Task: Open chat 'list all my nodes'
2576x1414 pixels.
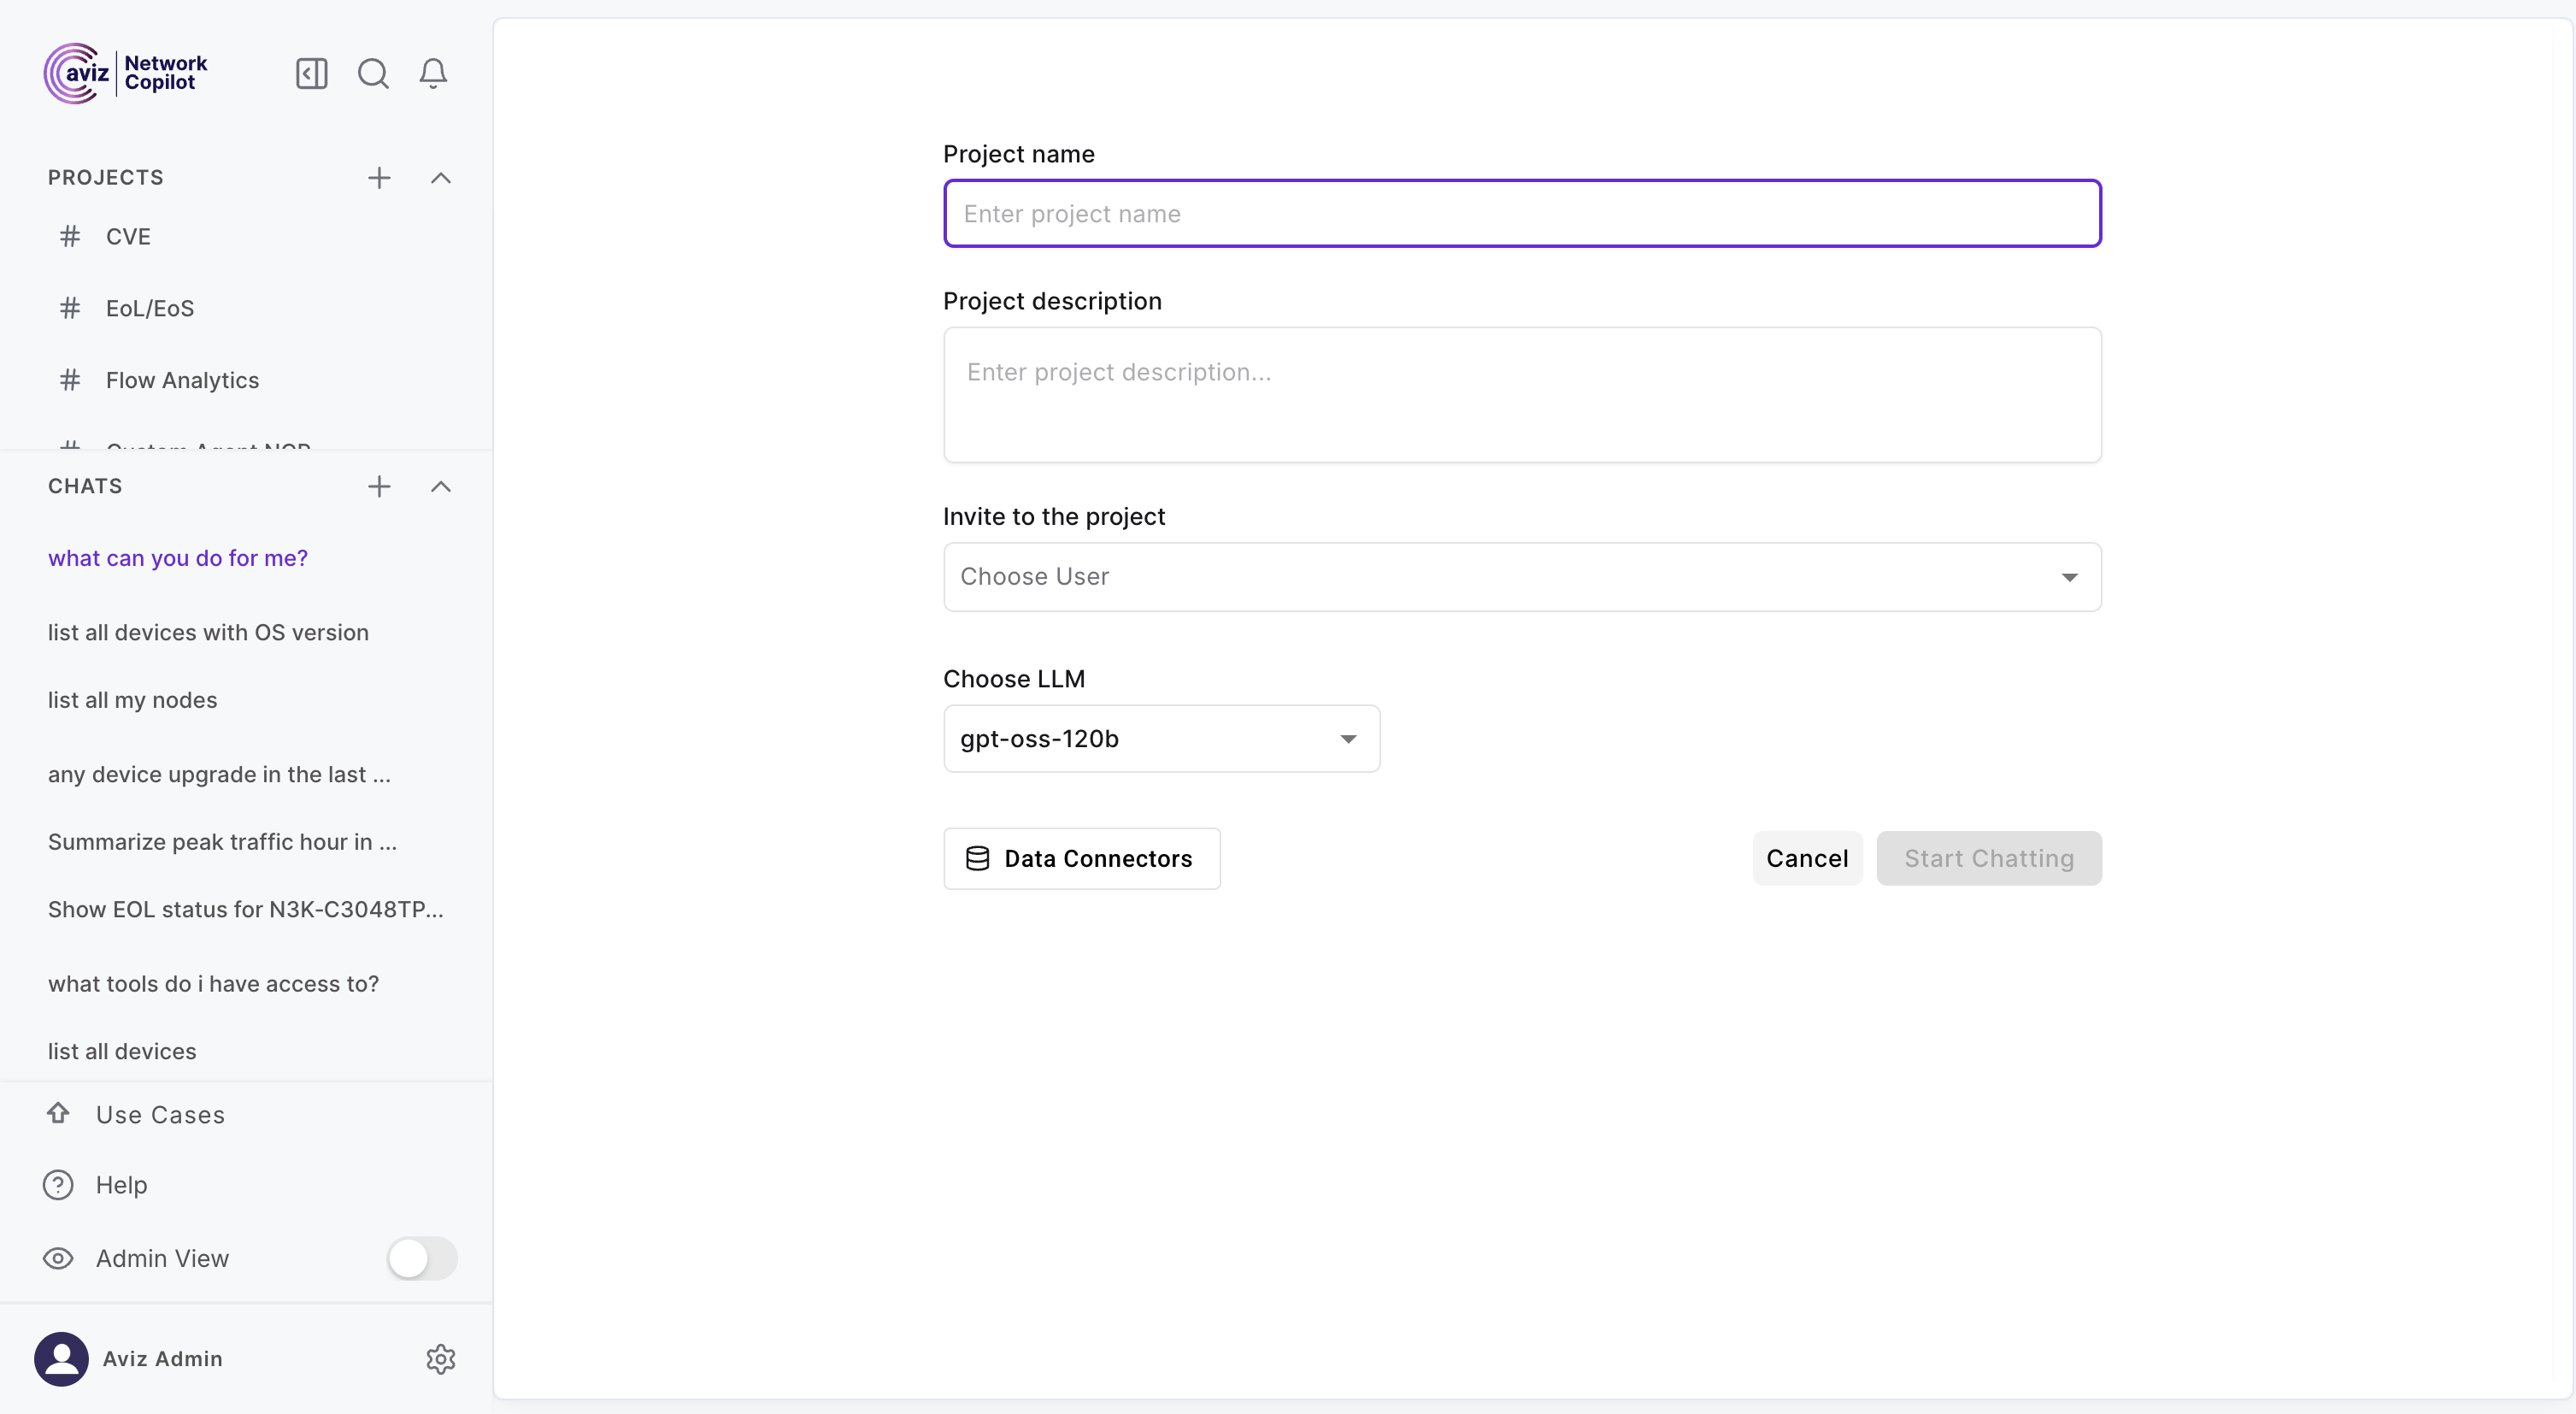Action: pyautogui.click(x=132, y=700)
